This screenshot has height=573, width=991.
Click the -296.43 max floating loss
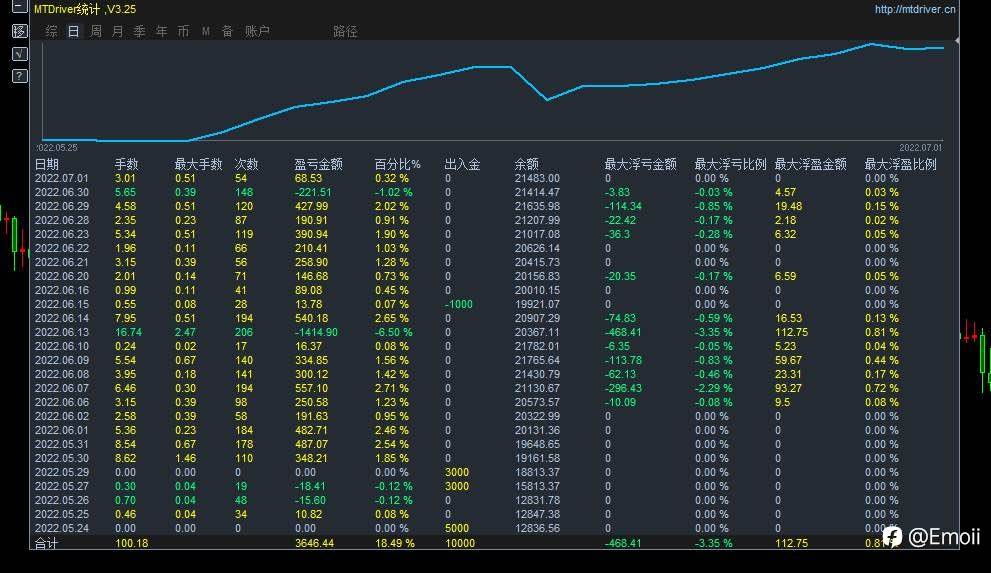(x=623, y=389)
